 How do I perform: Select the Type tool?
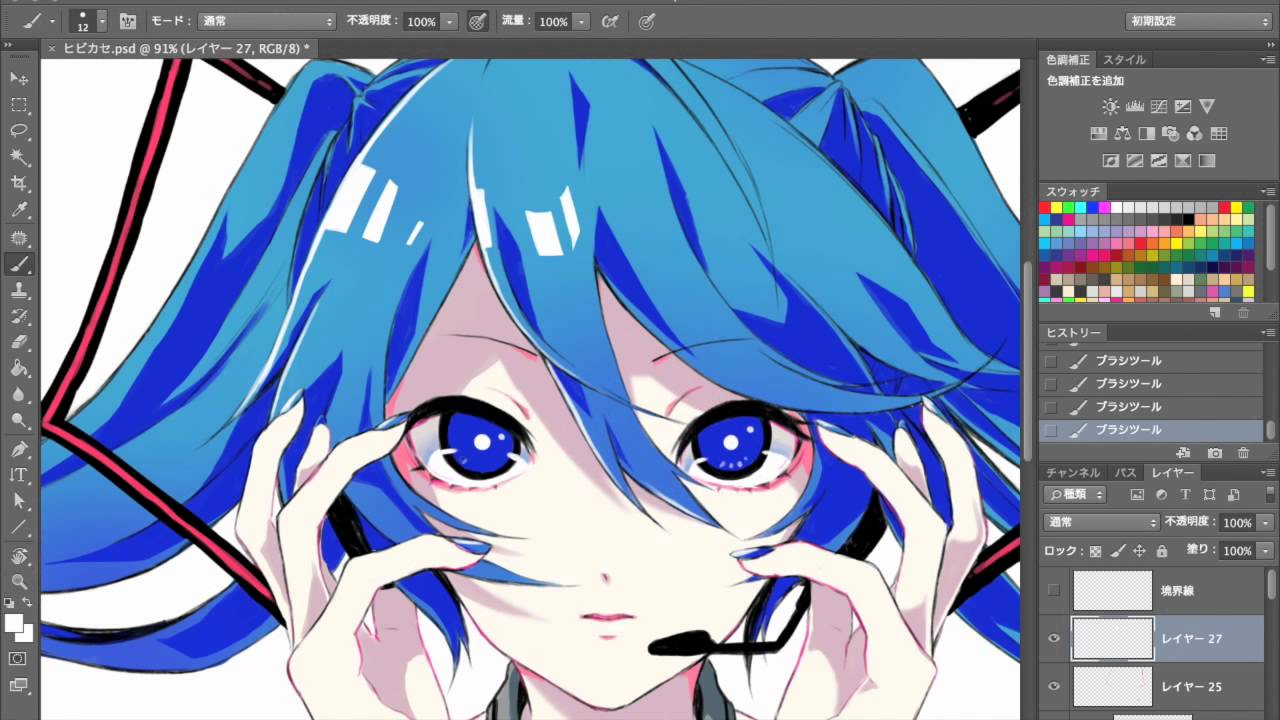pyautogui.click(x=19, y=475)
